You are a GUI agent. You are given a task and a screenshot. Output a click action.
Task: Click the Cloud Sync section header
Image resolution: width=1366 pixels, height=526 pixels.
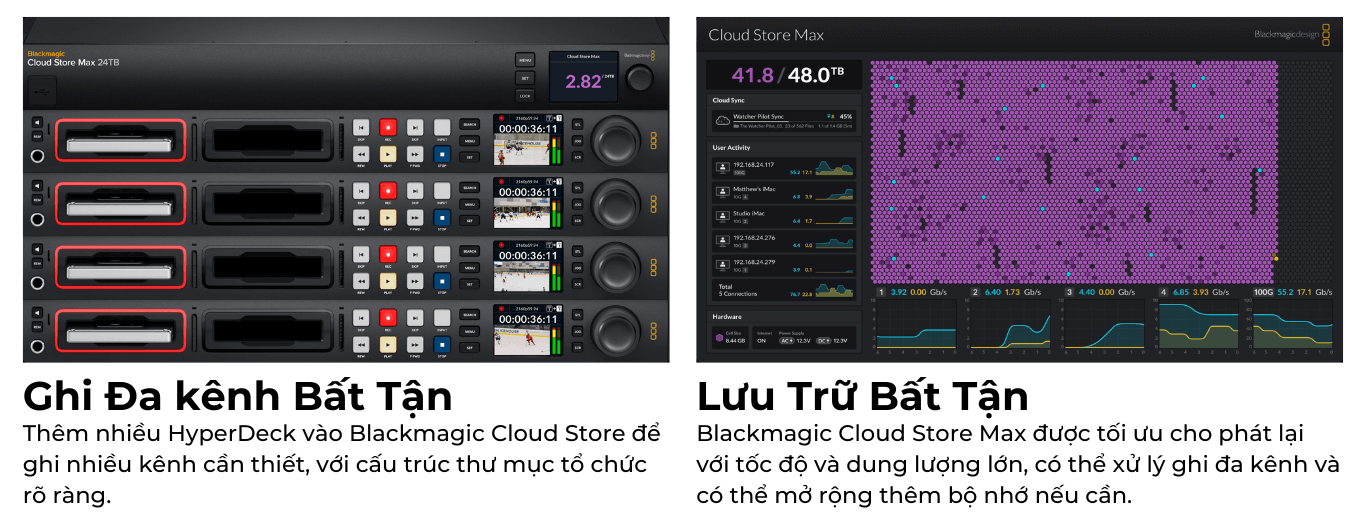[x=728, y=100]
